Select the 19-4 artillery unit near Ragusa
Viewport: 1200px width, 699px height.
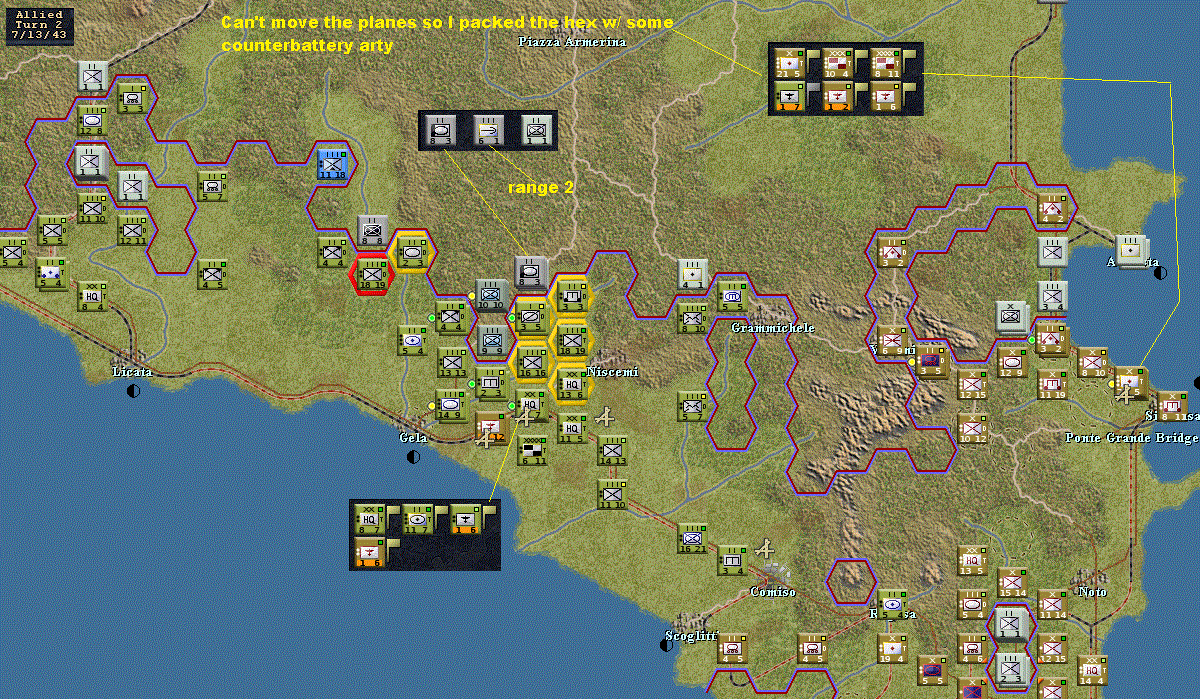click(891, 647)
